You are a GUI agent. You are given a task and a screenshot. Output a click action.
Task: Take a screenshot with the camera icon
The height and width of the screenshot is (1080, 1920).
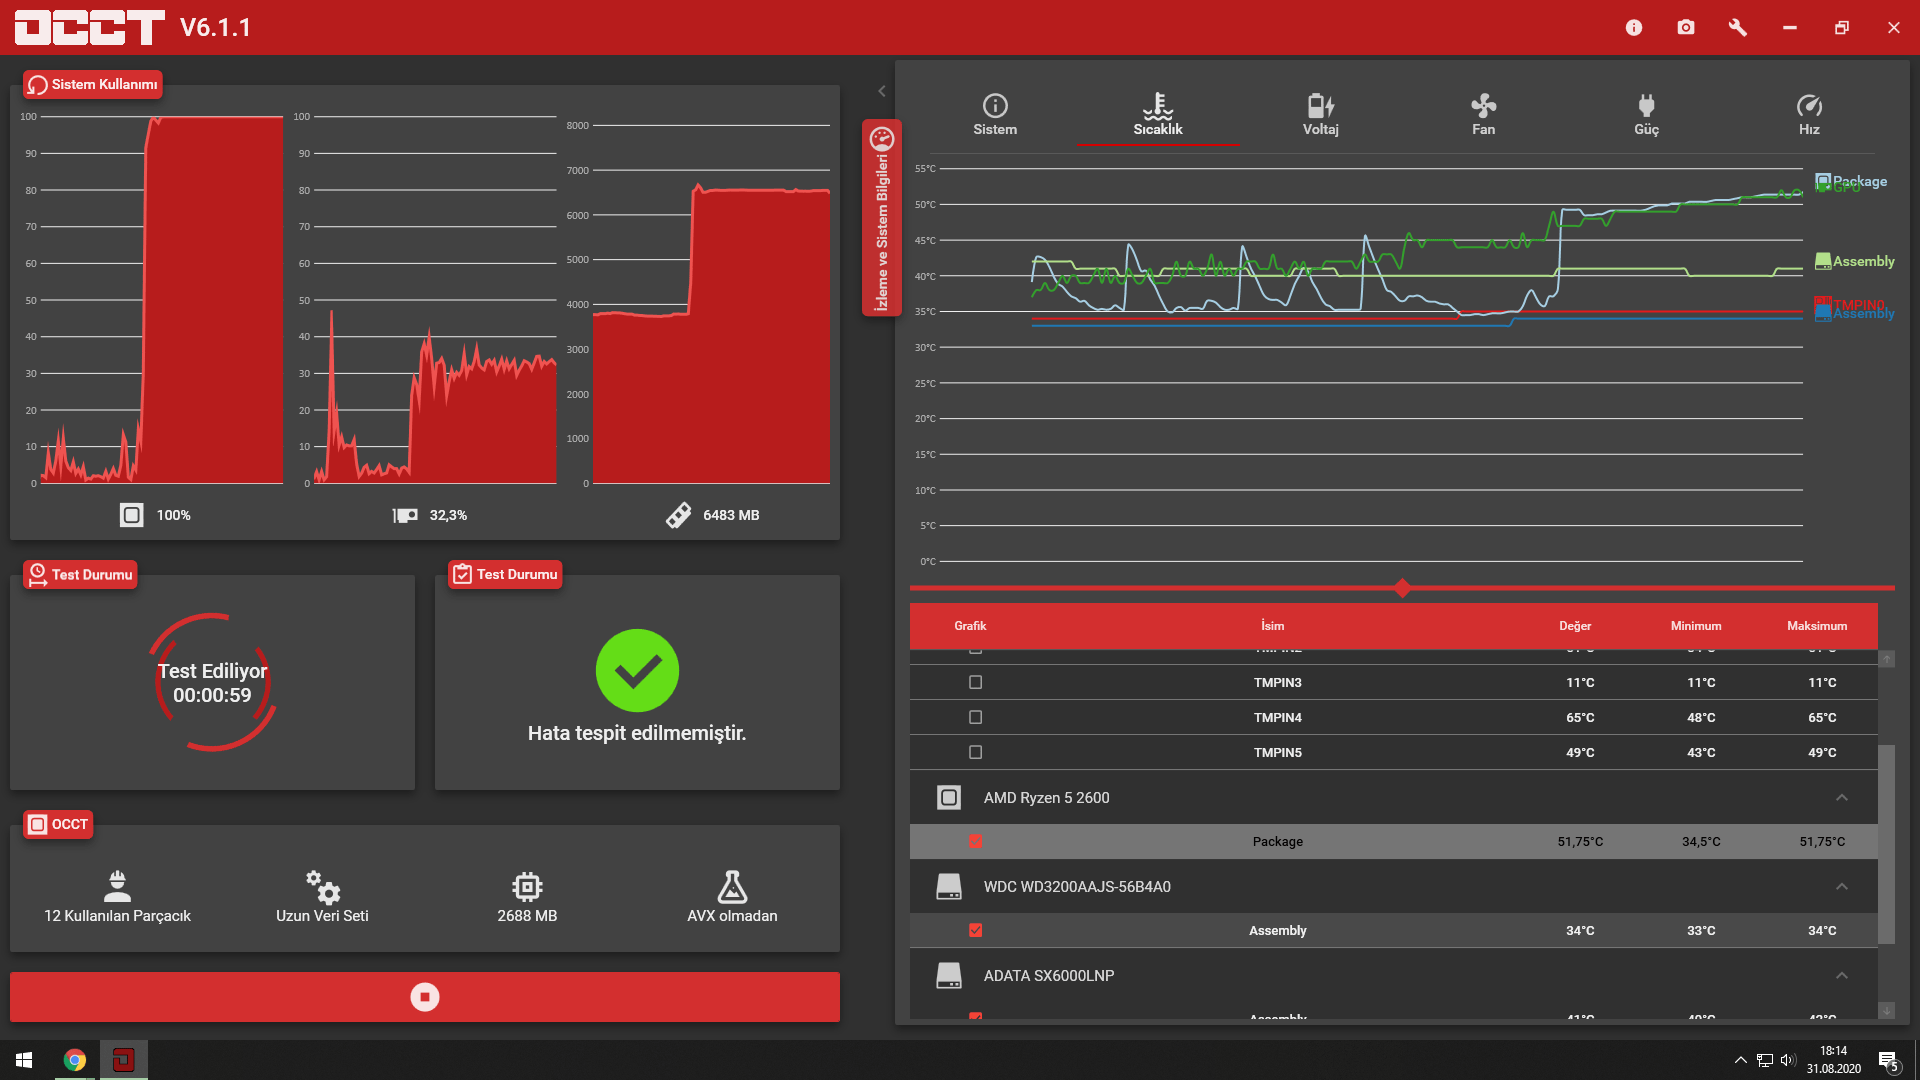tap(1686, 28)
